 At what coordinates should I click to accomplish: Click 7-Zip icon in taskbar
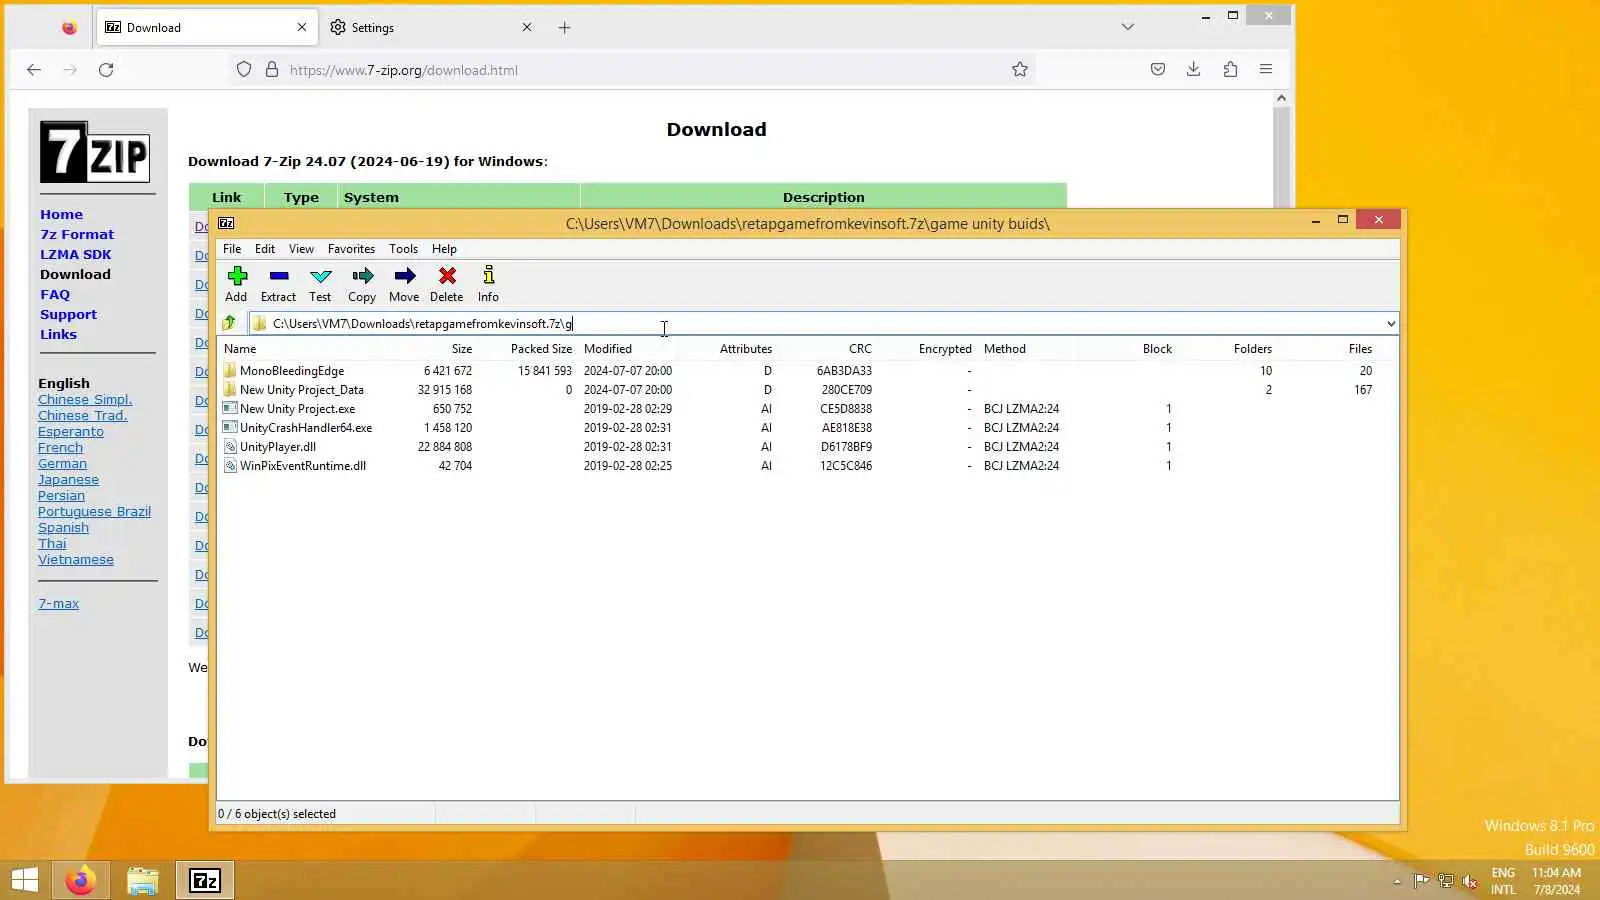pyautogui.click(x=205, y=880)
